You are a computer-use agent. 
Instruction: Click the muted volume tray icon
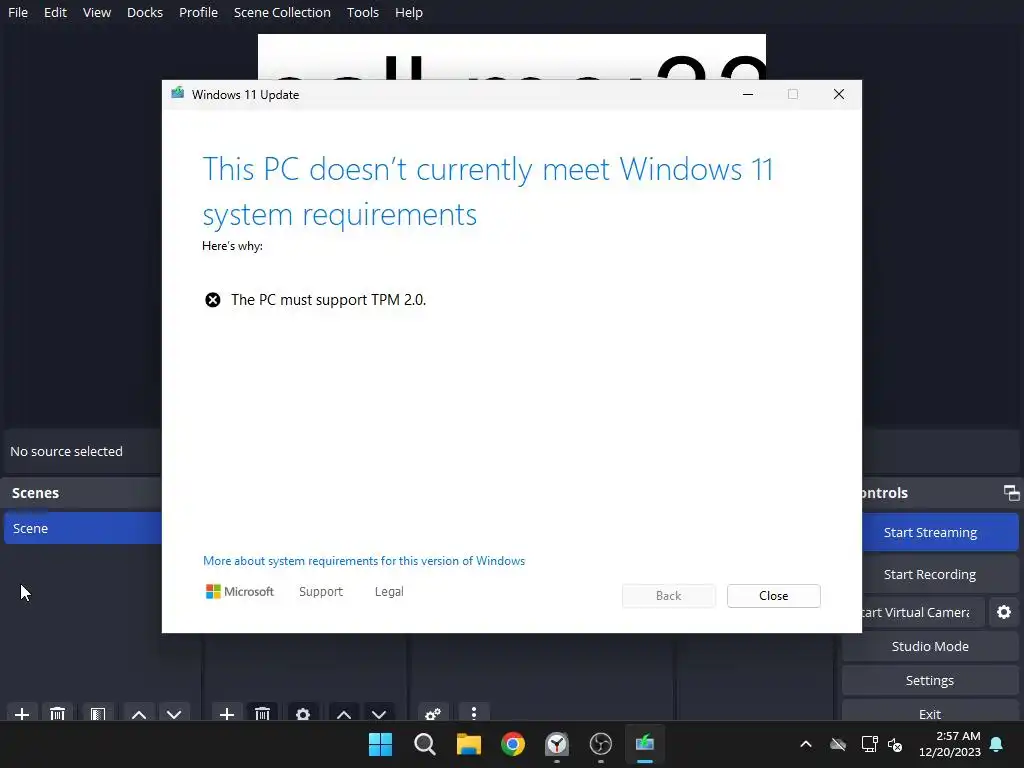[895, 744]
